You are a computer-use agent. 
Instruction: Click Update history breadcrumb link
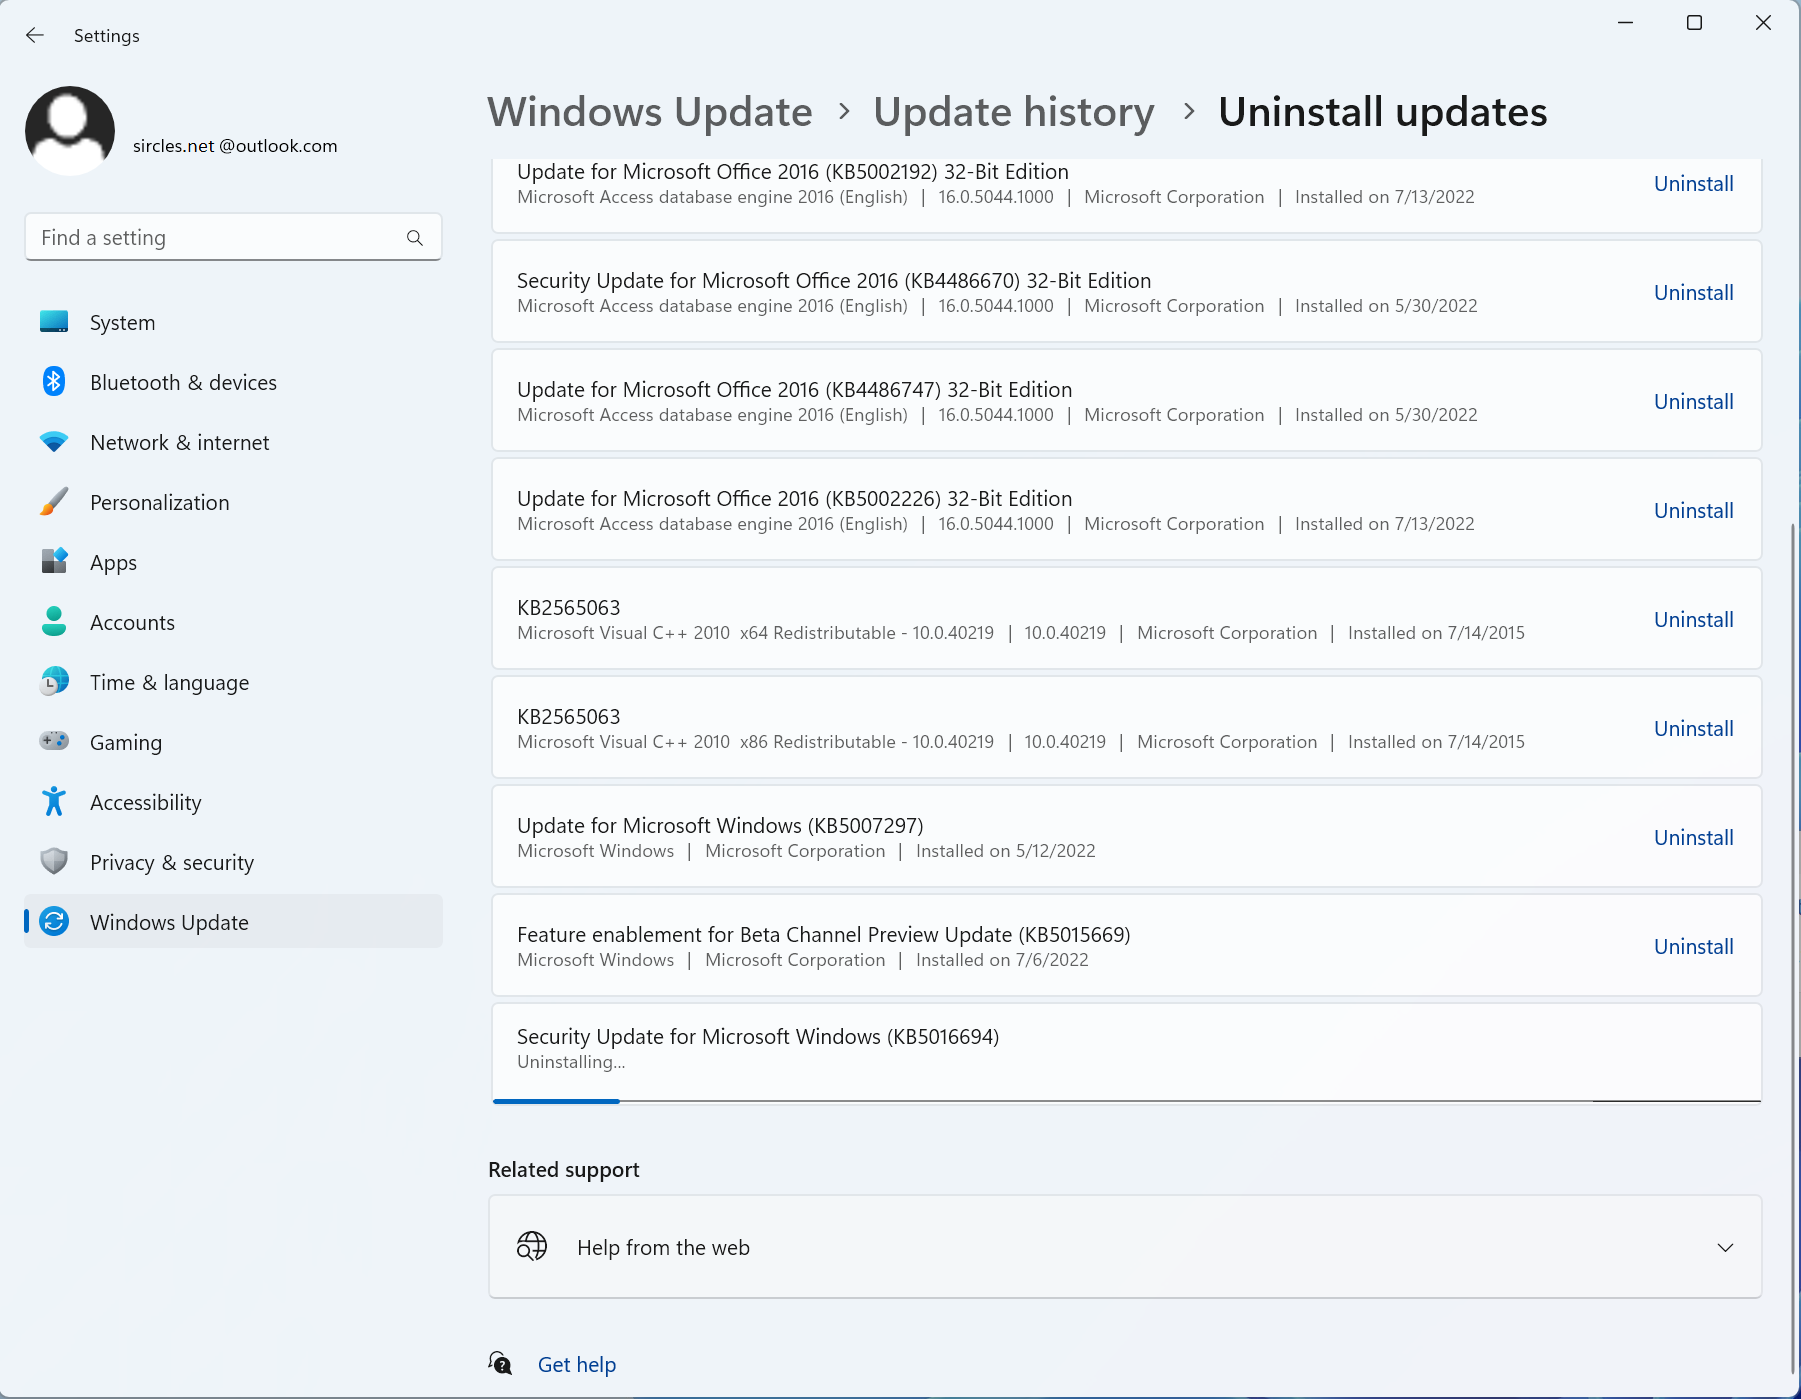[1014, 112]
